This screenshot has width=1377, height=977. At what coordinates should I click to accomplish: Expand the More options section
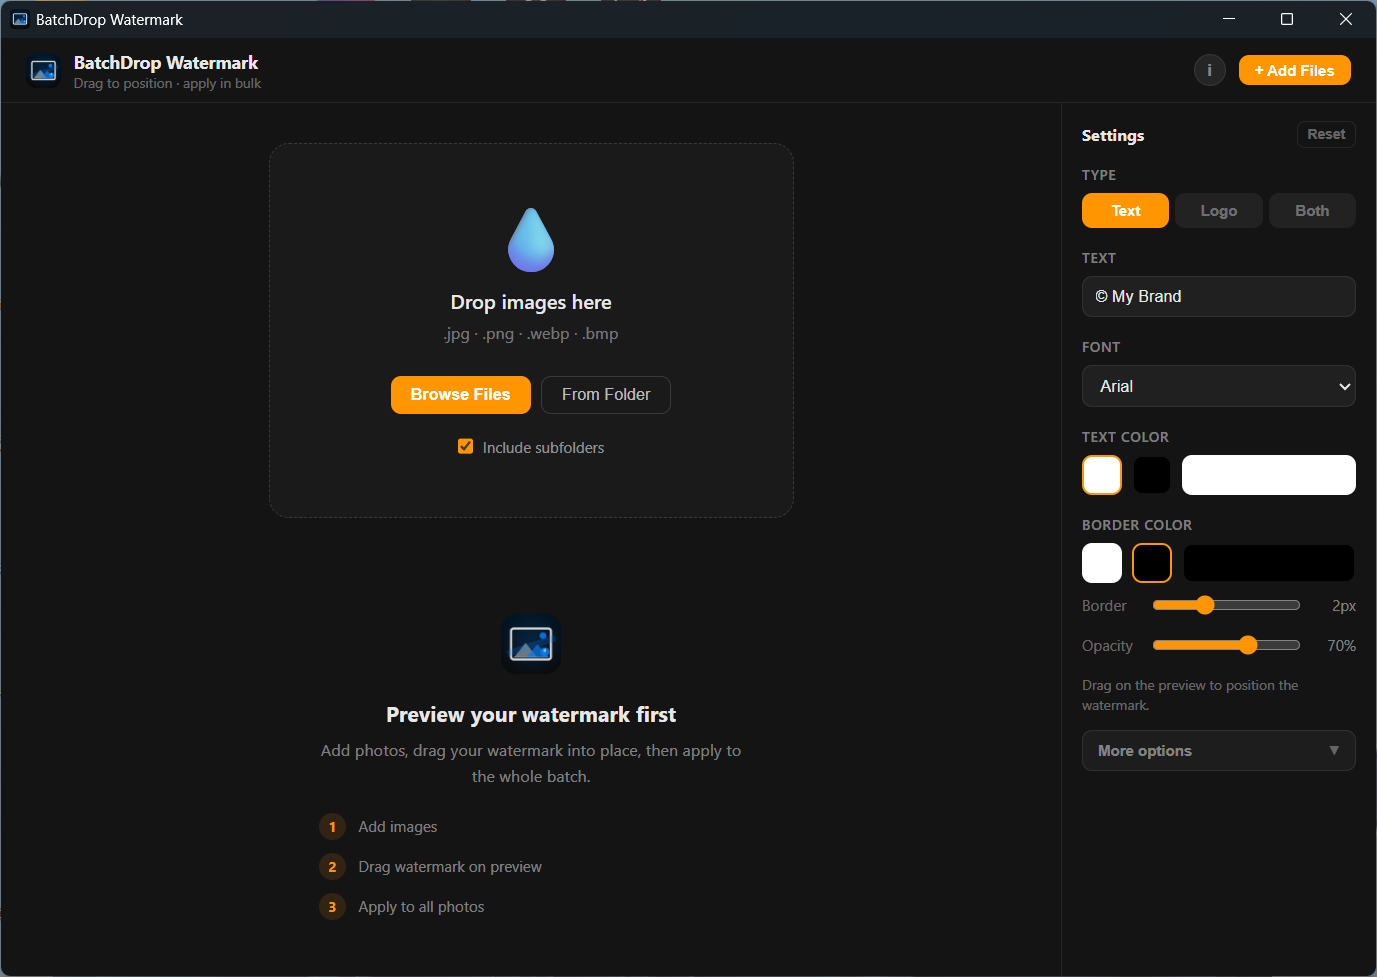pos(1218,750)
